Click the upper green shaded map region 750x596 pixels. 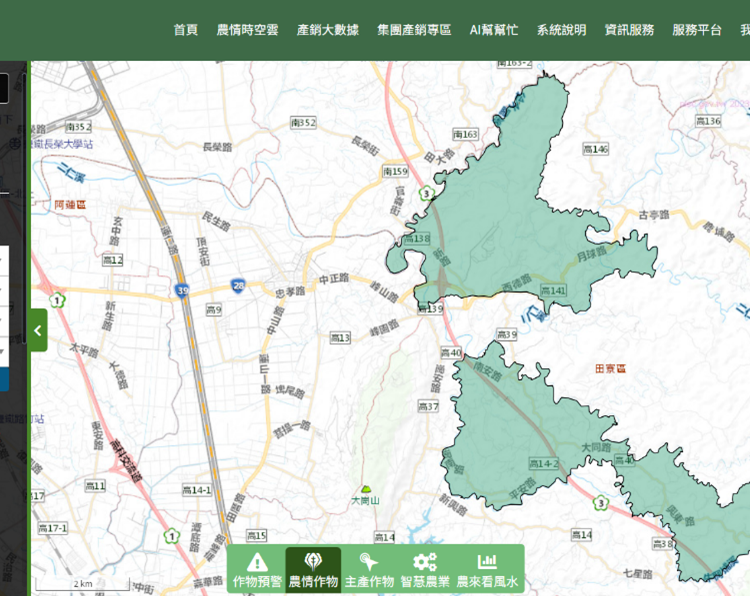tap(510, 200)
